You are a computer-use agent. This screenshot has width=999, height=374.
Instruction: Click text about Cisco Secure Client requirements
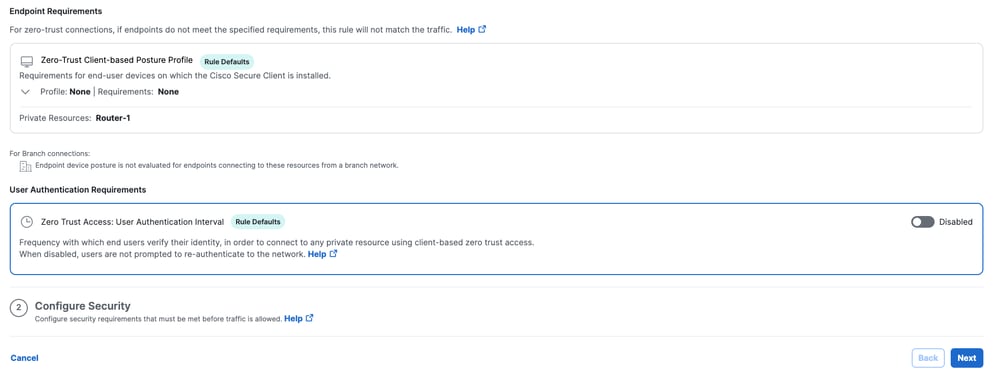(175, 76)
